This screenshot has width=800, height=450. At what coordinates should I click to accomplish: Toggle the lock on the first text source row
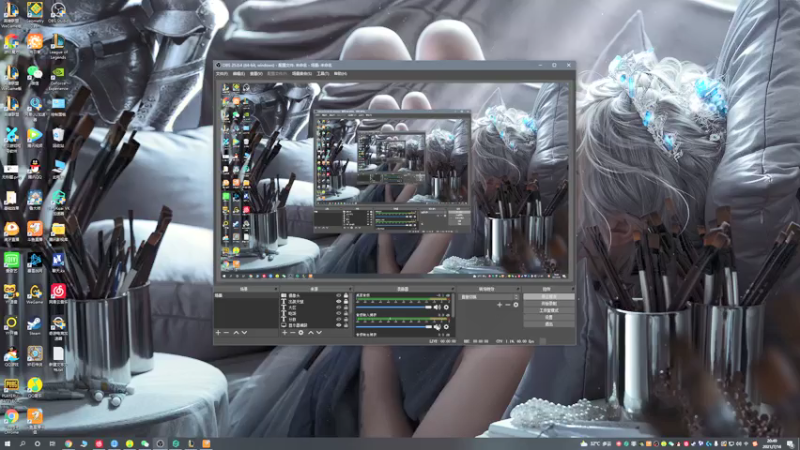tap(346, 302)
